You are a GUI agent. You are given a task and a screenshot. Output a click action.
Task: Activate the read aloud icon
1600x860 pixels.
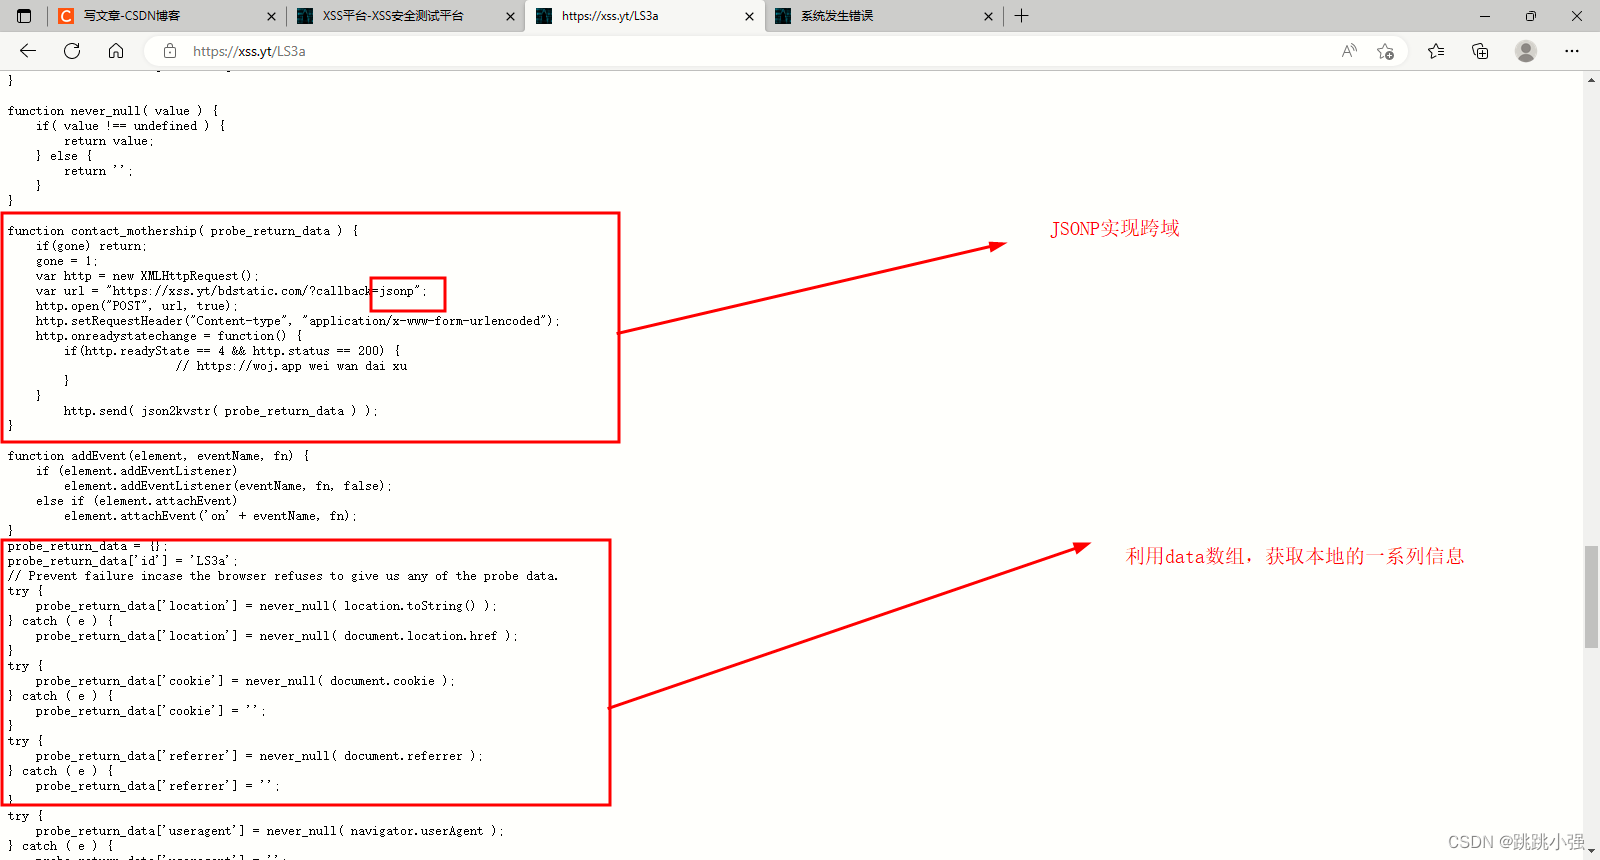coord(1349,51)
